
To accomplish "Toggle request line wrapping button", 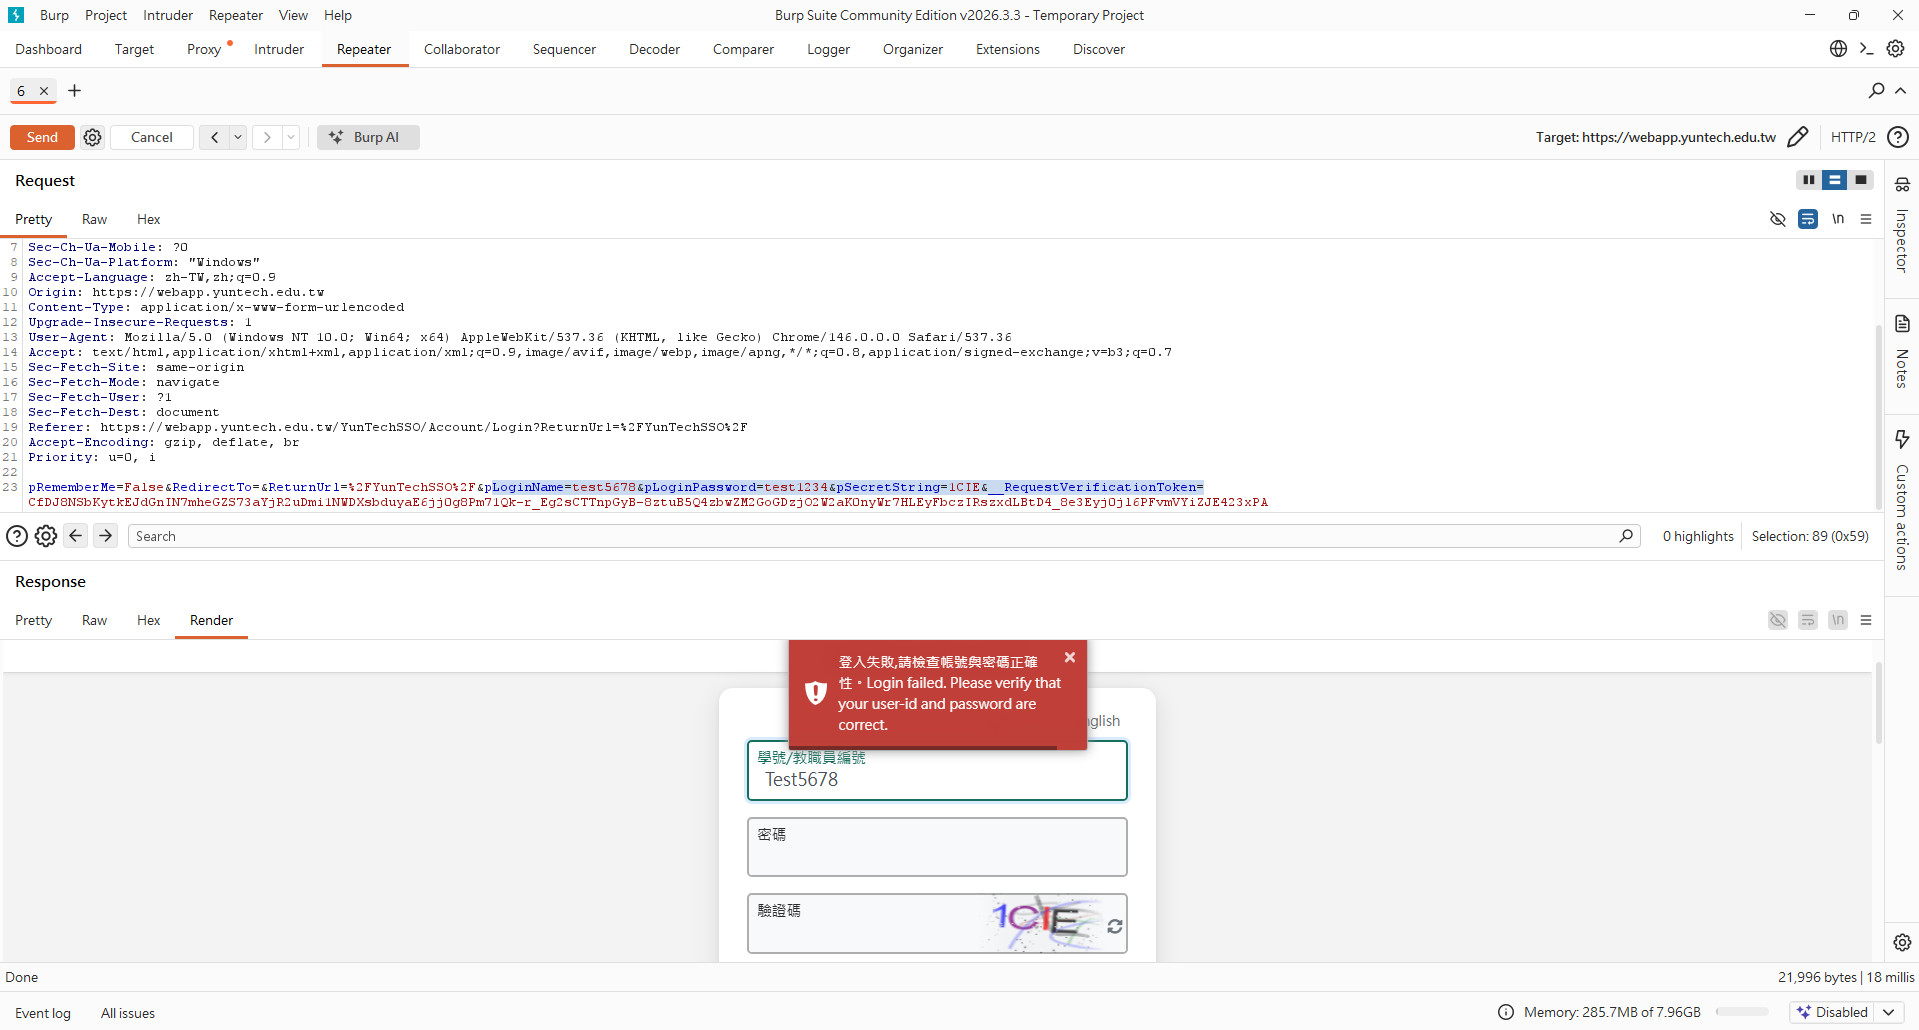I will point(1808,219).
